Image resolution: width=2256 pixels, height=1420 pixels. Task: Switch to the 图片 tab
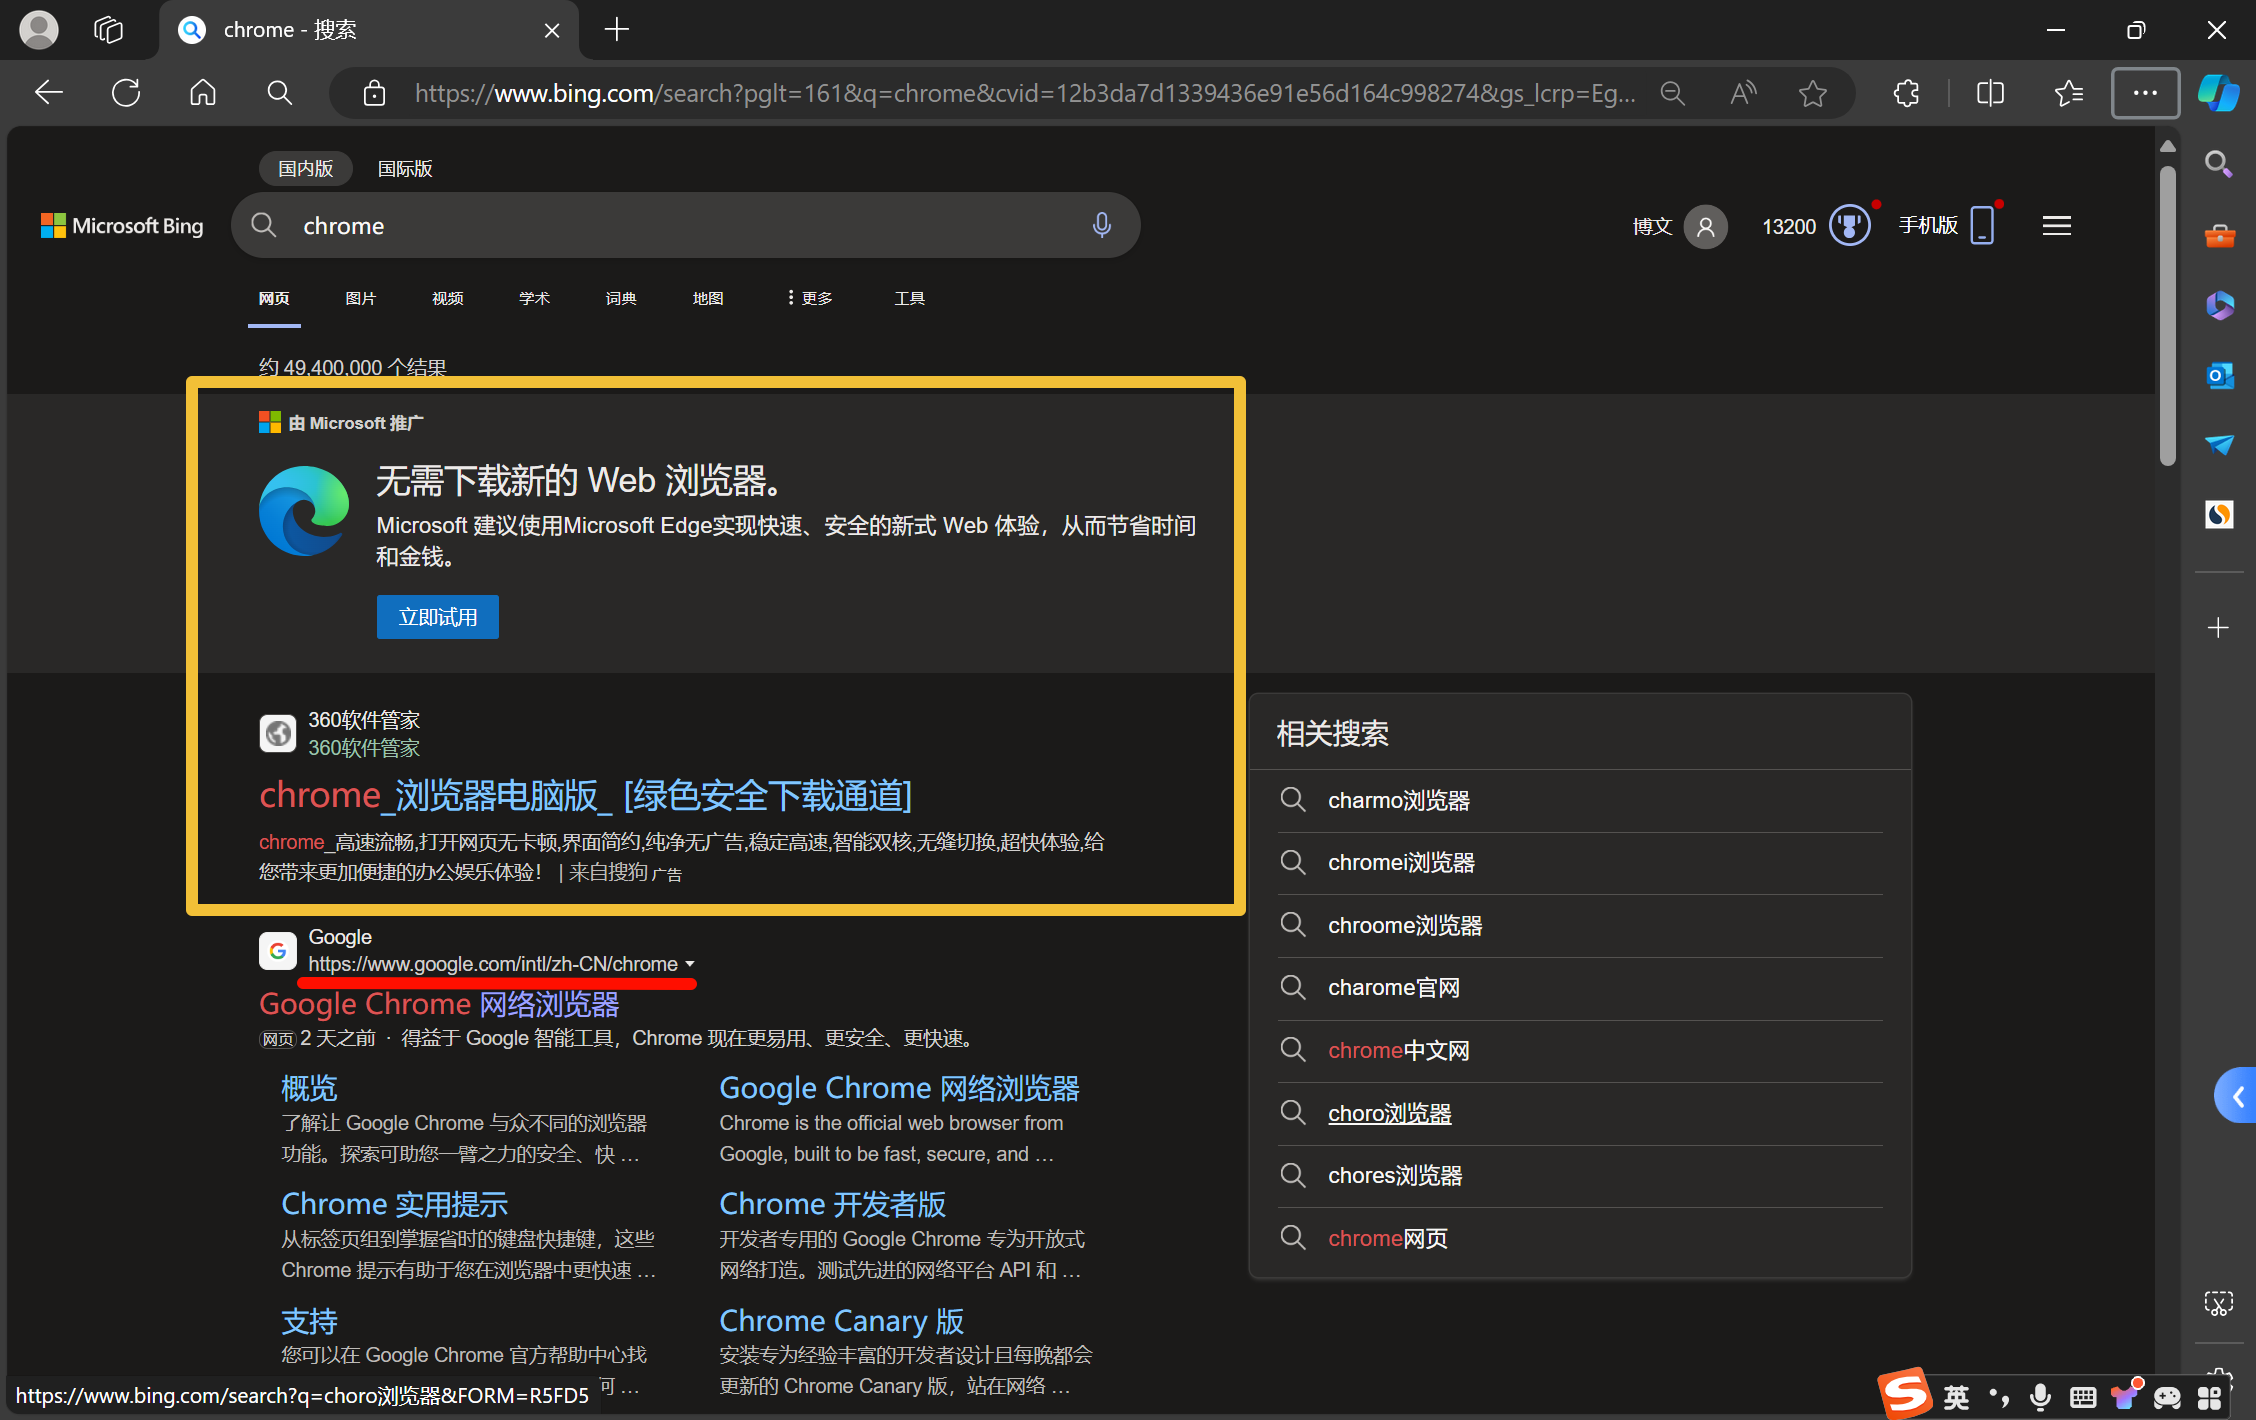pos(360,298)
